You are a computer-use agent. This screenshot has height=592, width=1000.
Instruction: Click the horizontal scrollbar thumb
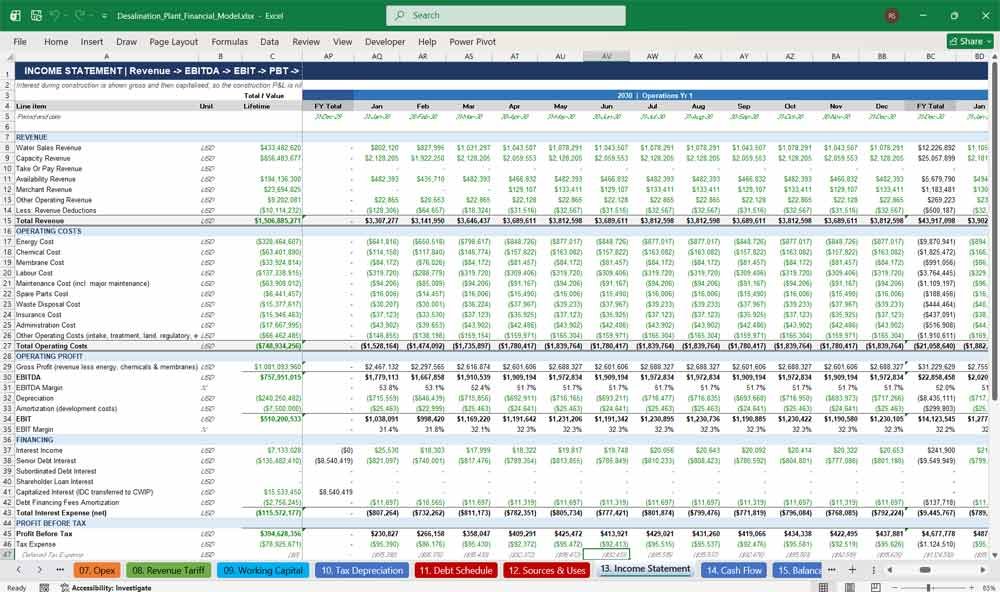925,570
